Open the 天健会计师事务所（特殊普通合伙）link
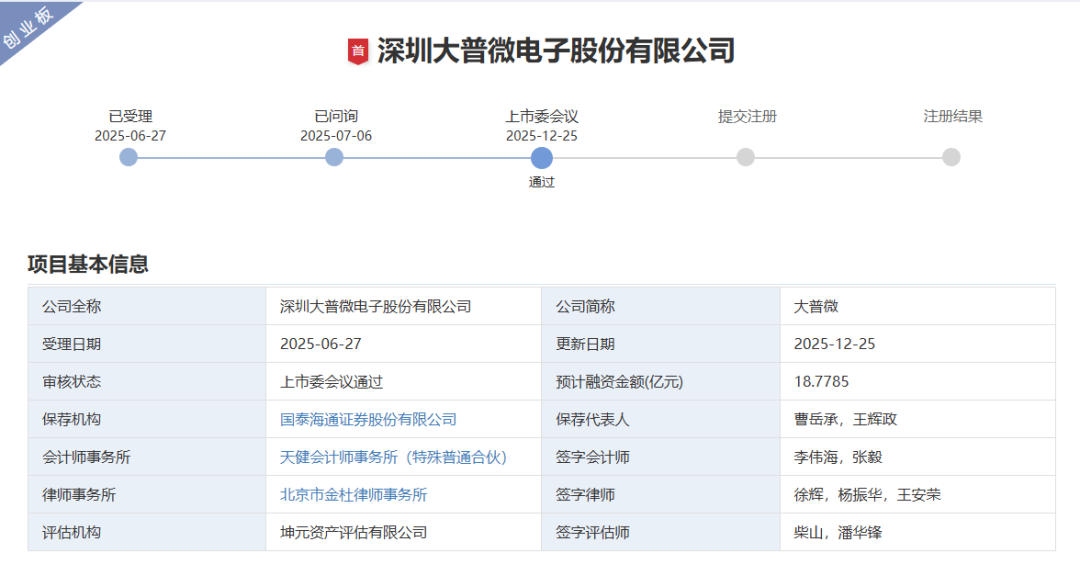Viewport: 1080px width, 587px height. click(x=393, y=457)
